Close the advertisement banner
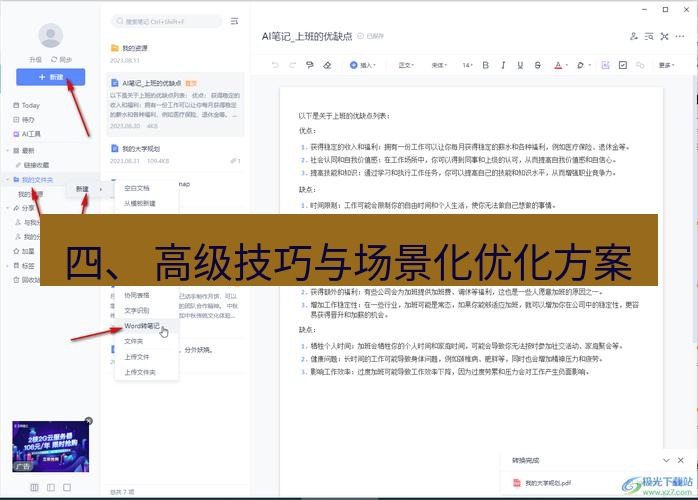Screen dimensions: 698x500 [89, 421]
